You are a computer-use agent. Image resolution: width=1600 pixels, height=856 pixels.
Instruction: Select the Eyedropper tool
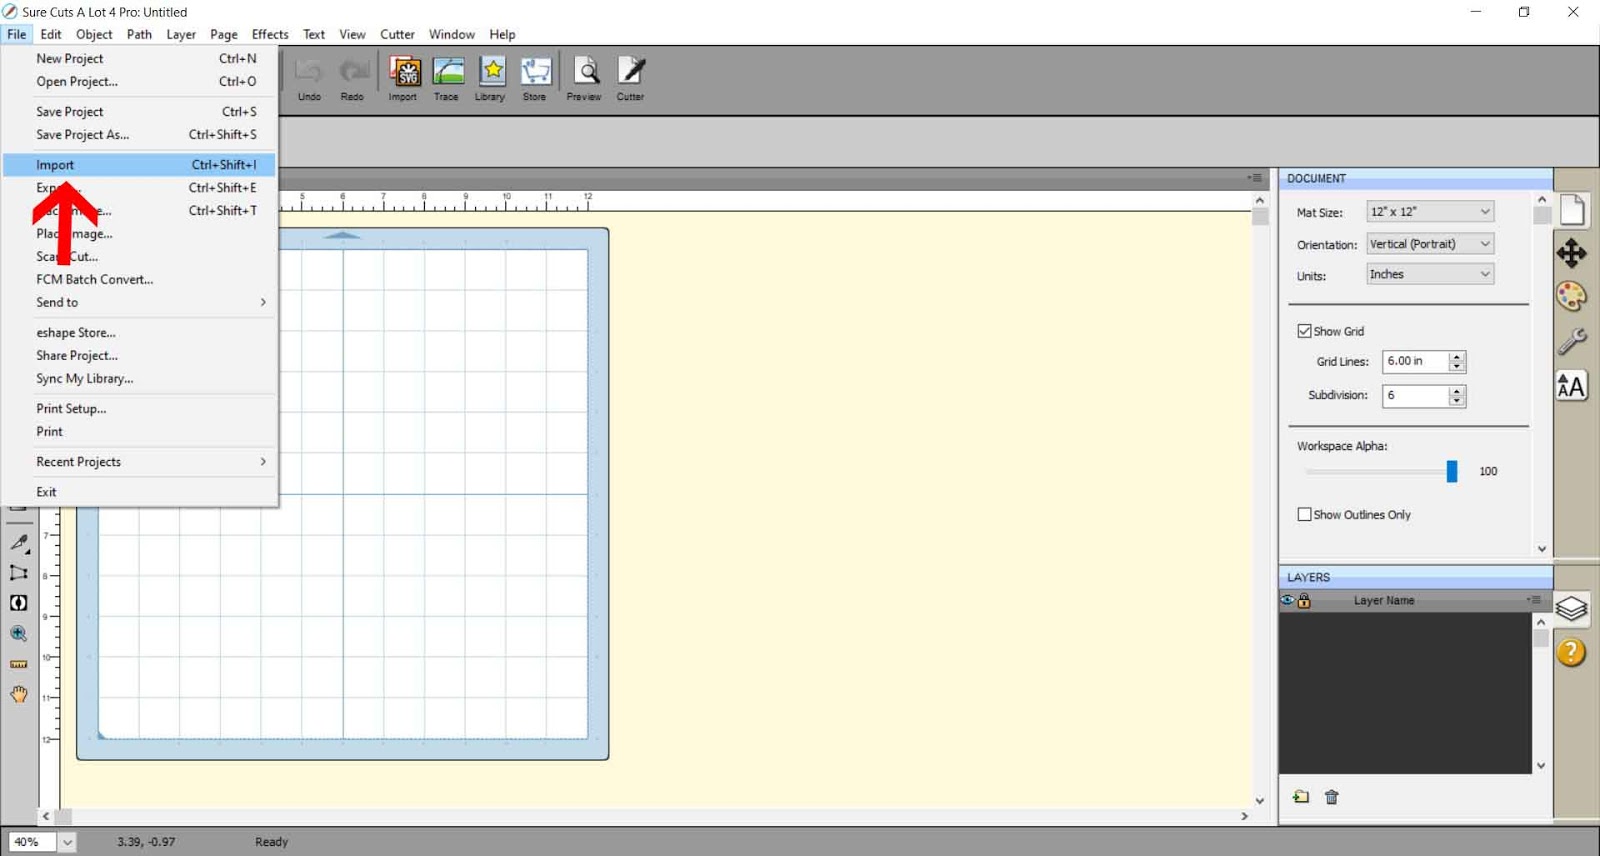coord(19,543)
